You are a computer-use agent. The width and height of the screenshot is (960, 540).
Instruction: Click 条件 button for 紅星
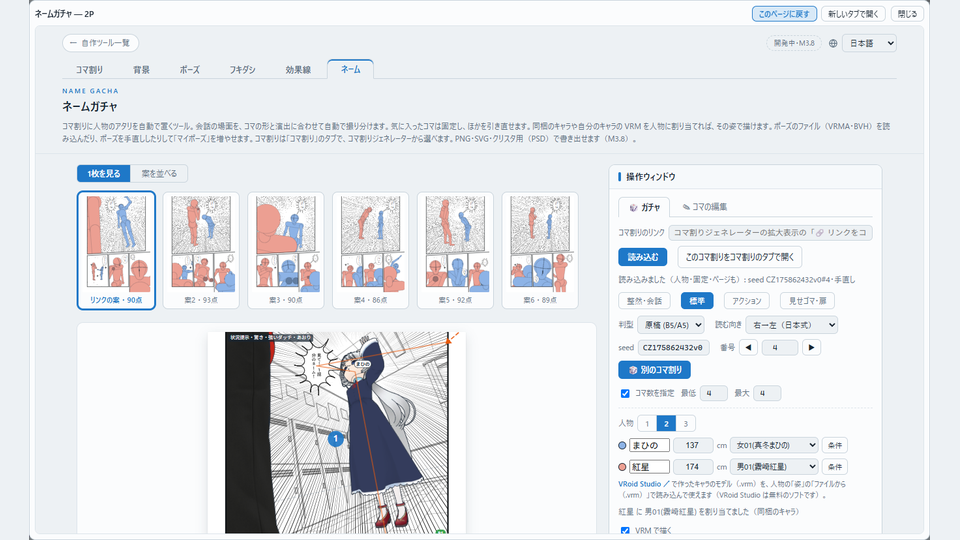click(x=834, y=467)
